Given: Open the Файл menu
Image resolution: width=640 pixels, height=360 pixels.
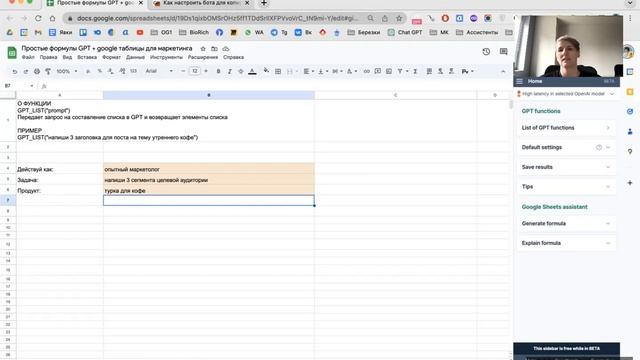Looking at the screenshot, I should [x=28, y=58].
